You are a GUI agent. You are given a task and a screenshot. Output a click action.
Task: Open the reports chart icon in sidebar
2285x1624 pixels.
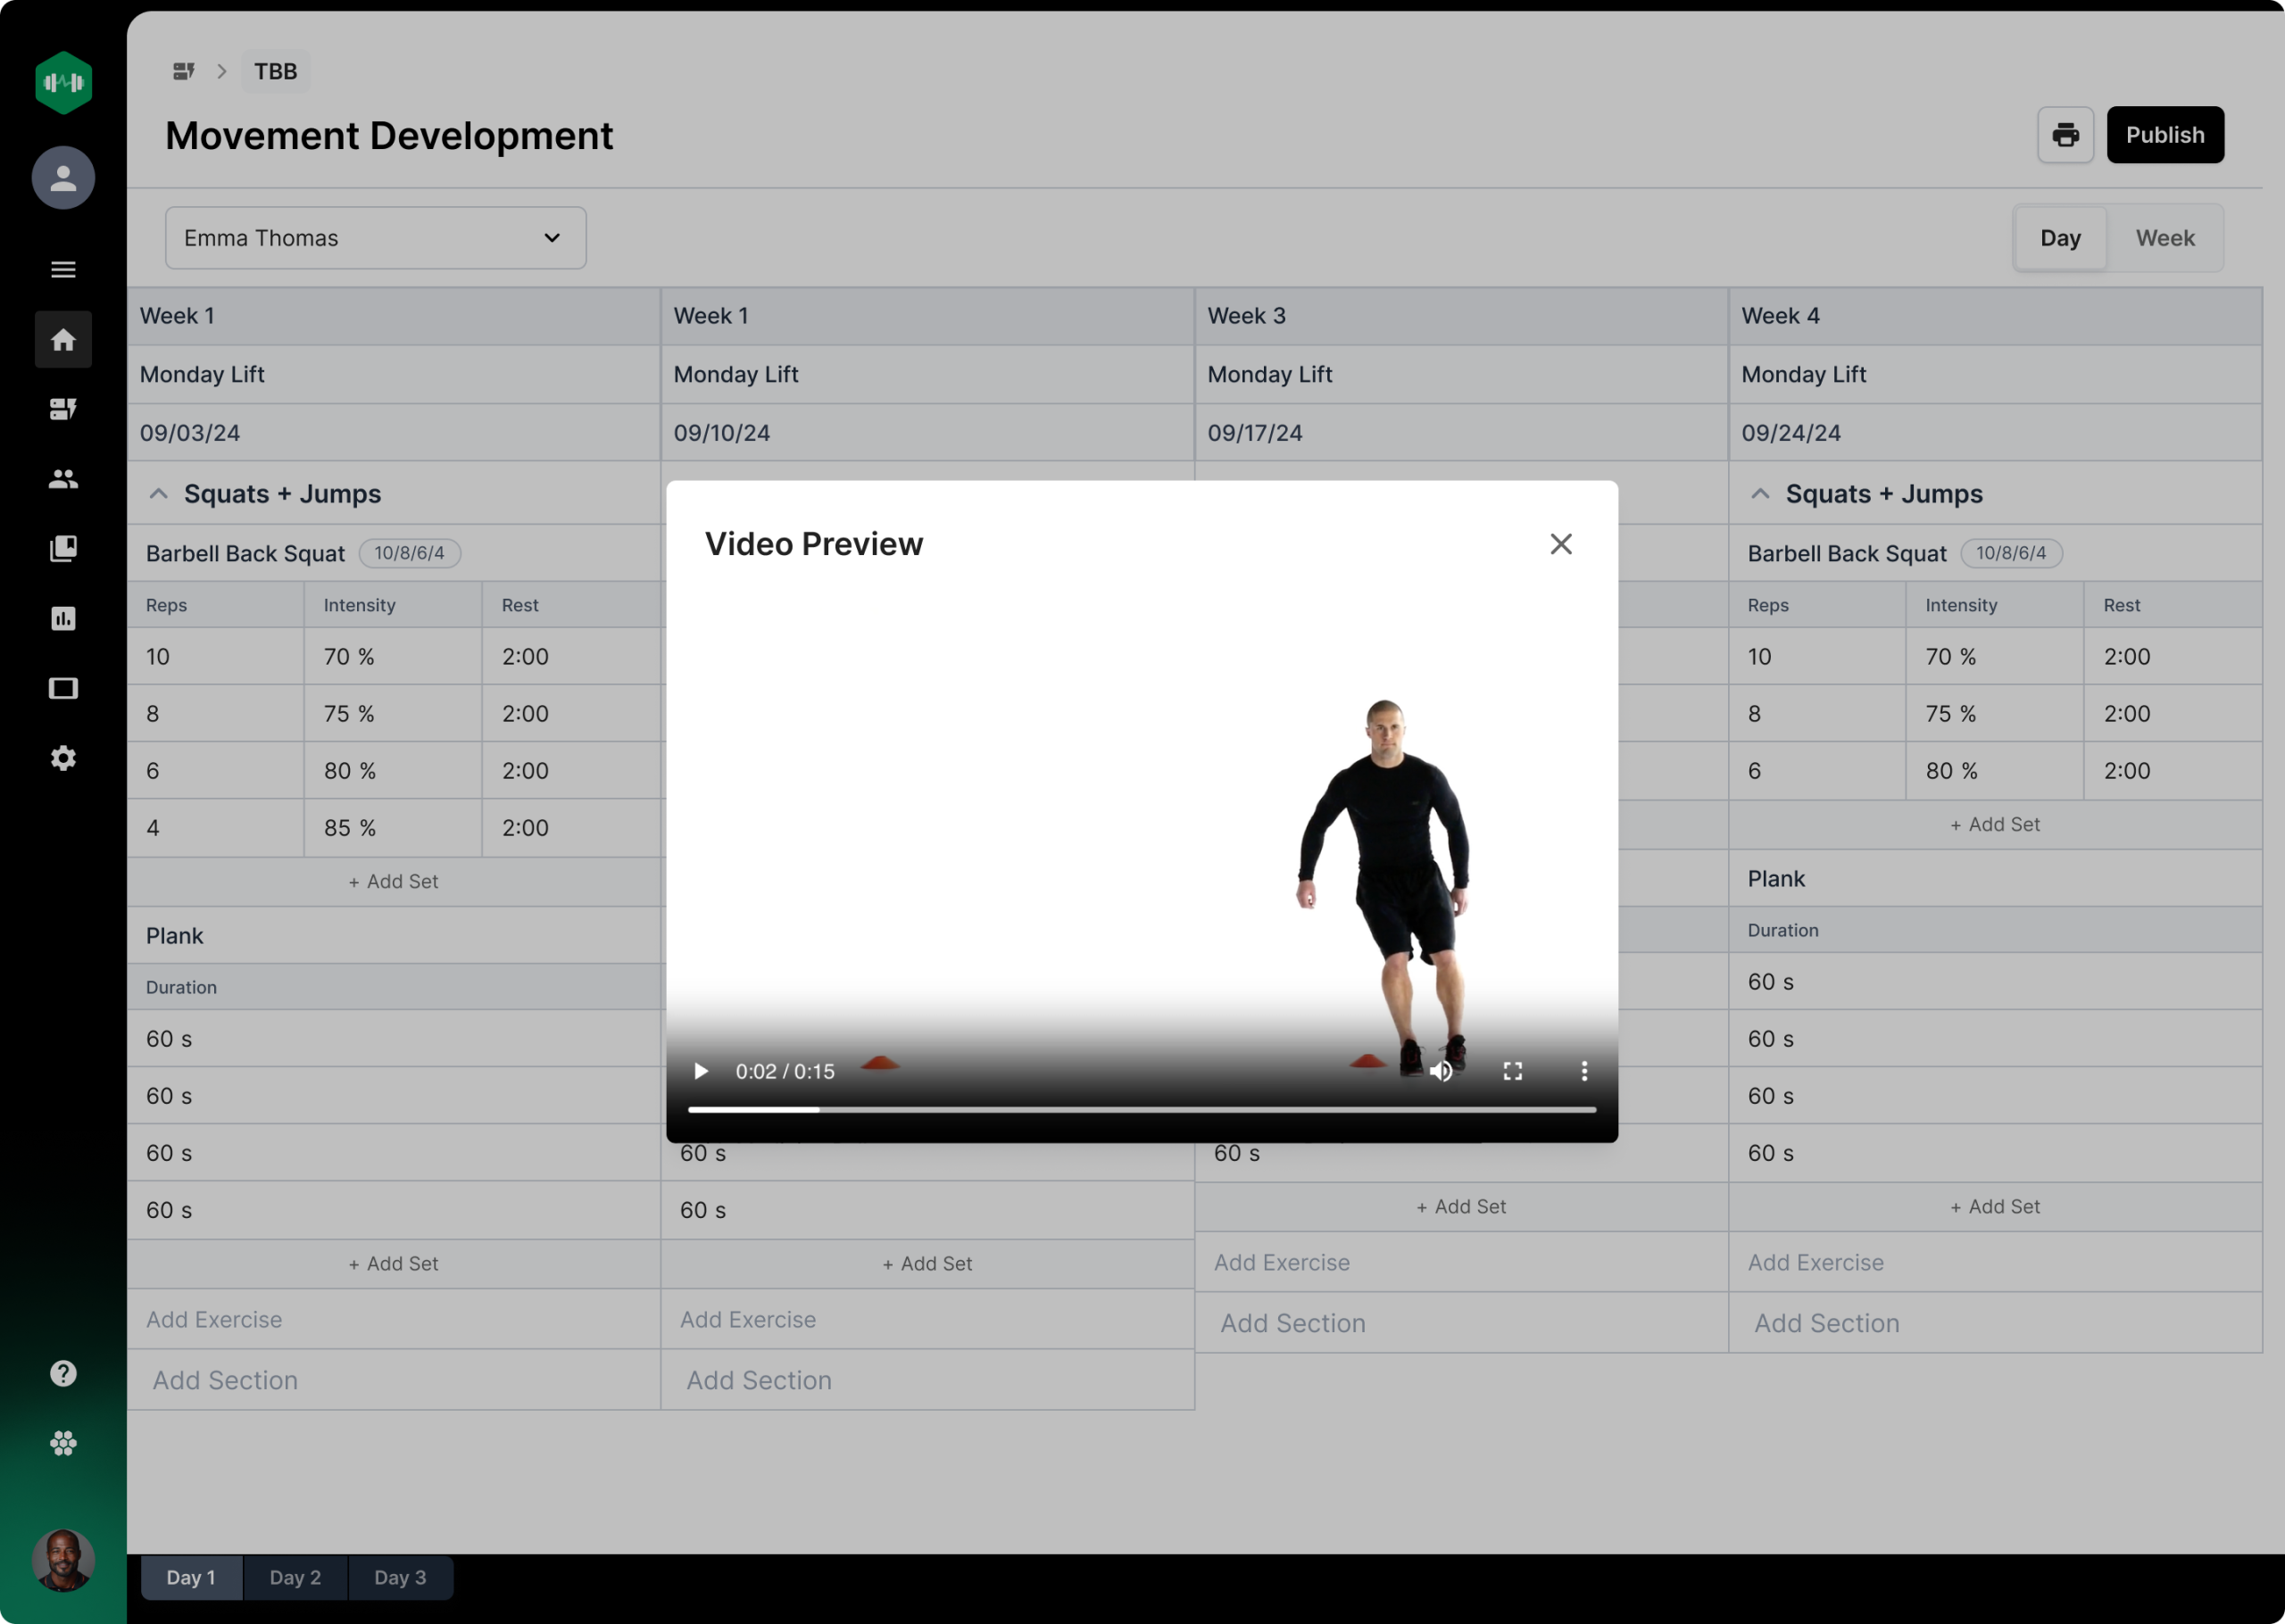pyautogui.click(x=63, y=618)
